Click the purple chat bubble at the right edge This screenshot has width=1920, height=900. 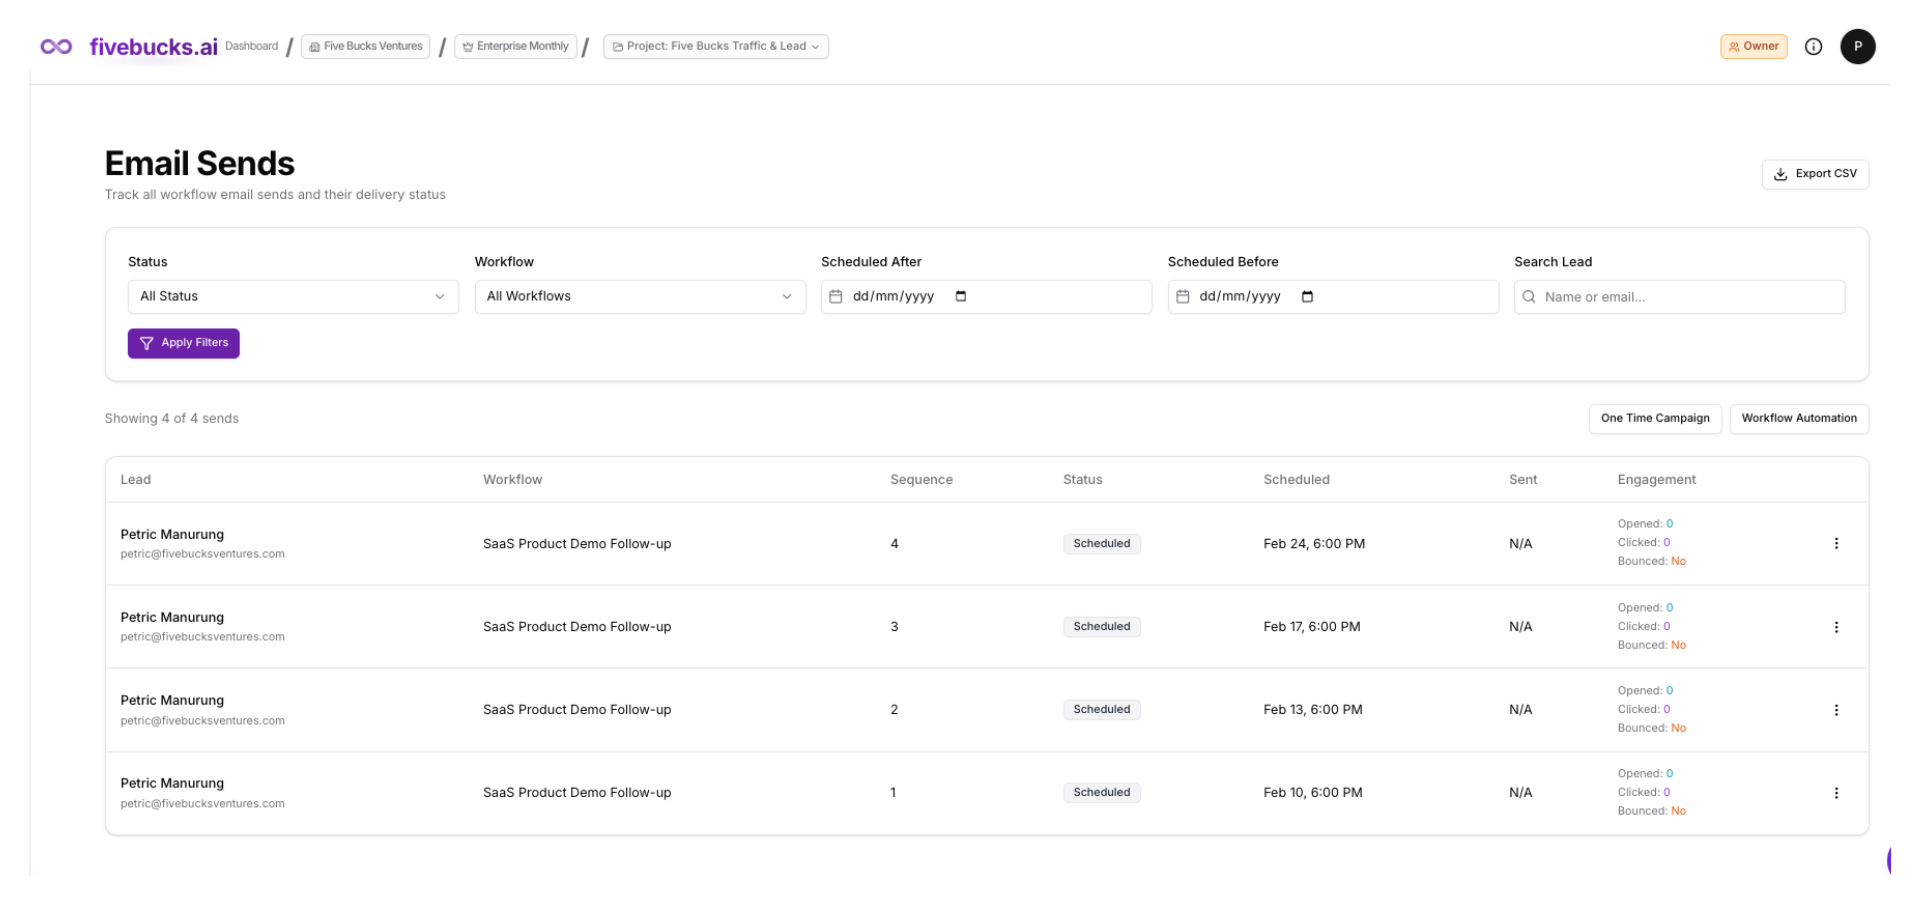click(x=1888, y=860)
